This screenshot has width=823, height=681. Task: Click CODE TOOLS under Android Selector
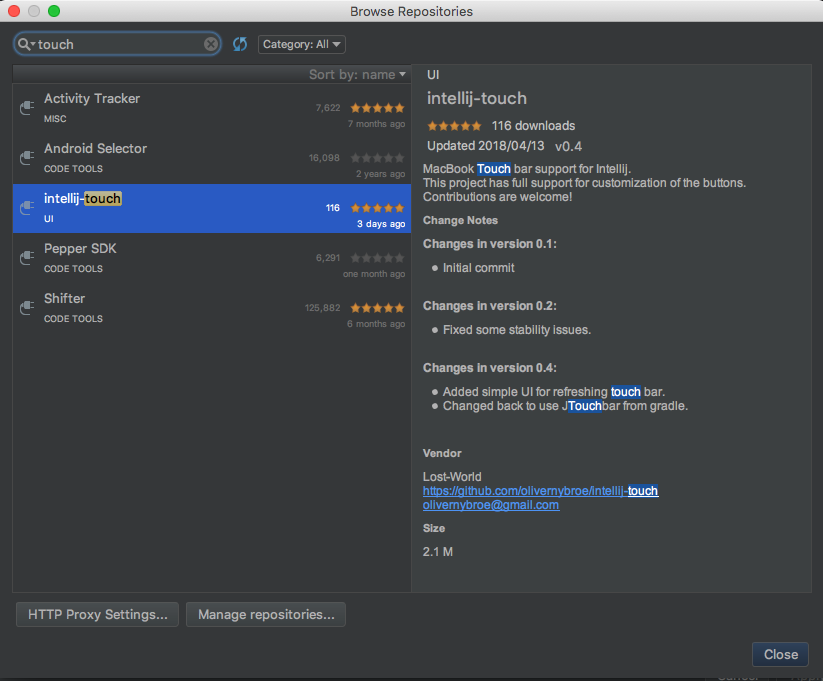coord(73,169)
